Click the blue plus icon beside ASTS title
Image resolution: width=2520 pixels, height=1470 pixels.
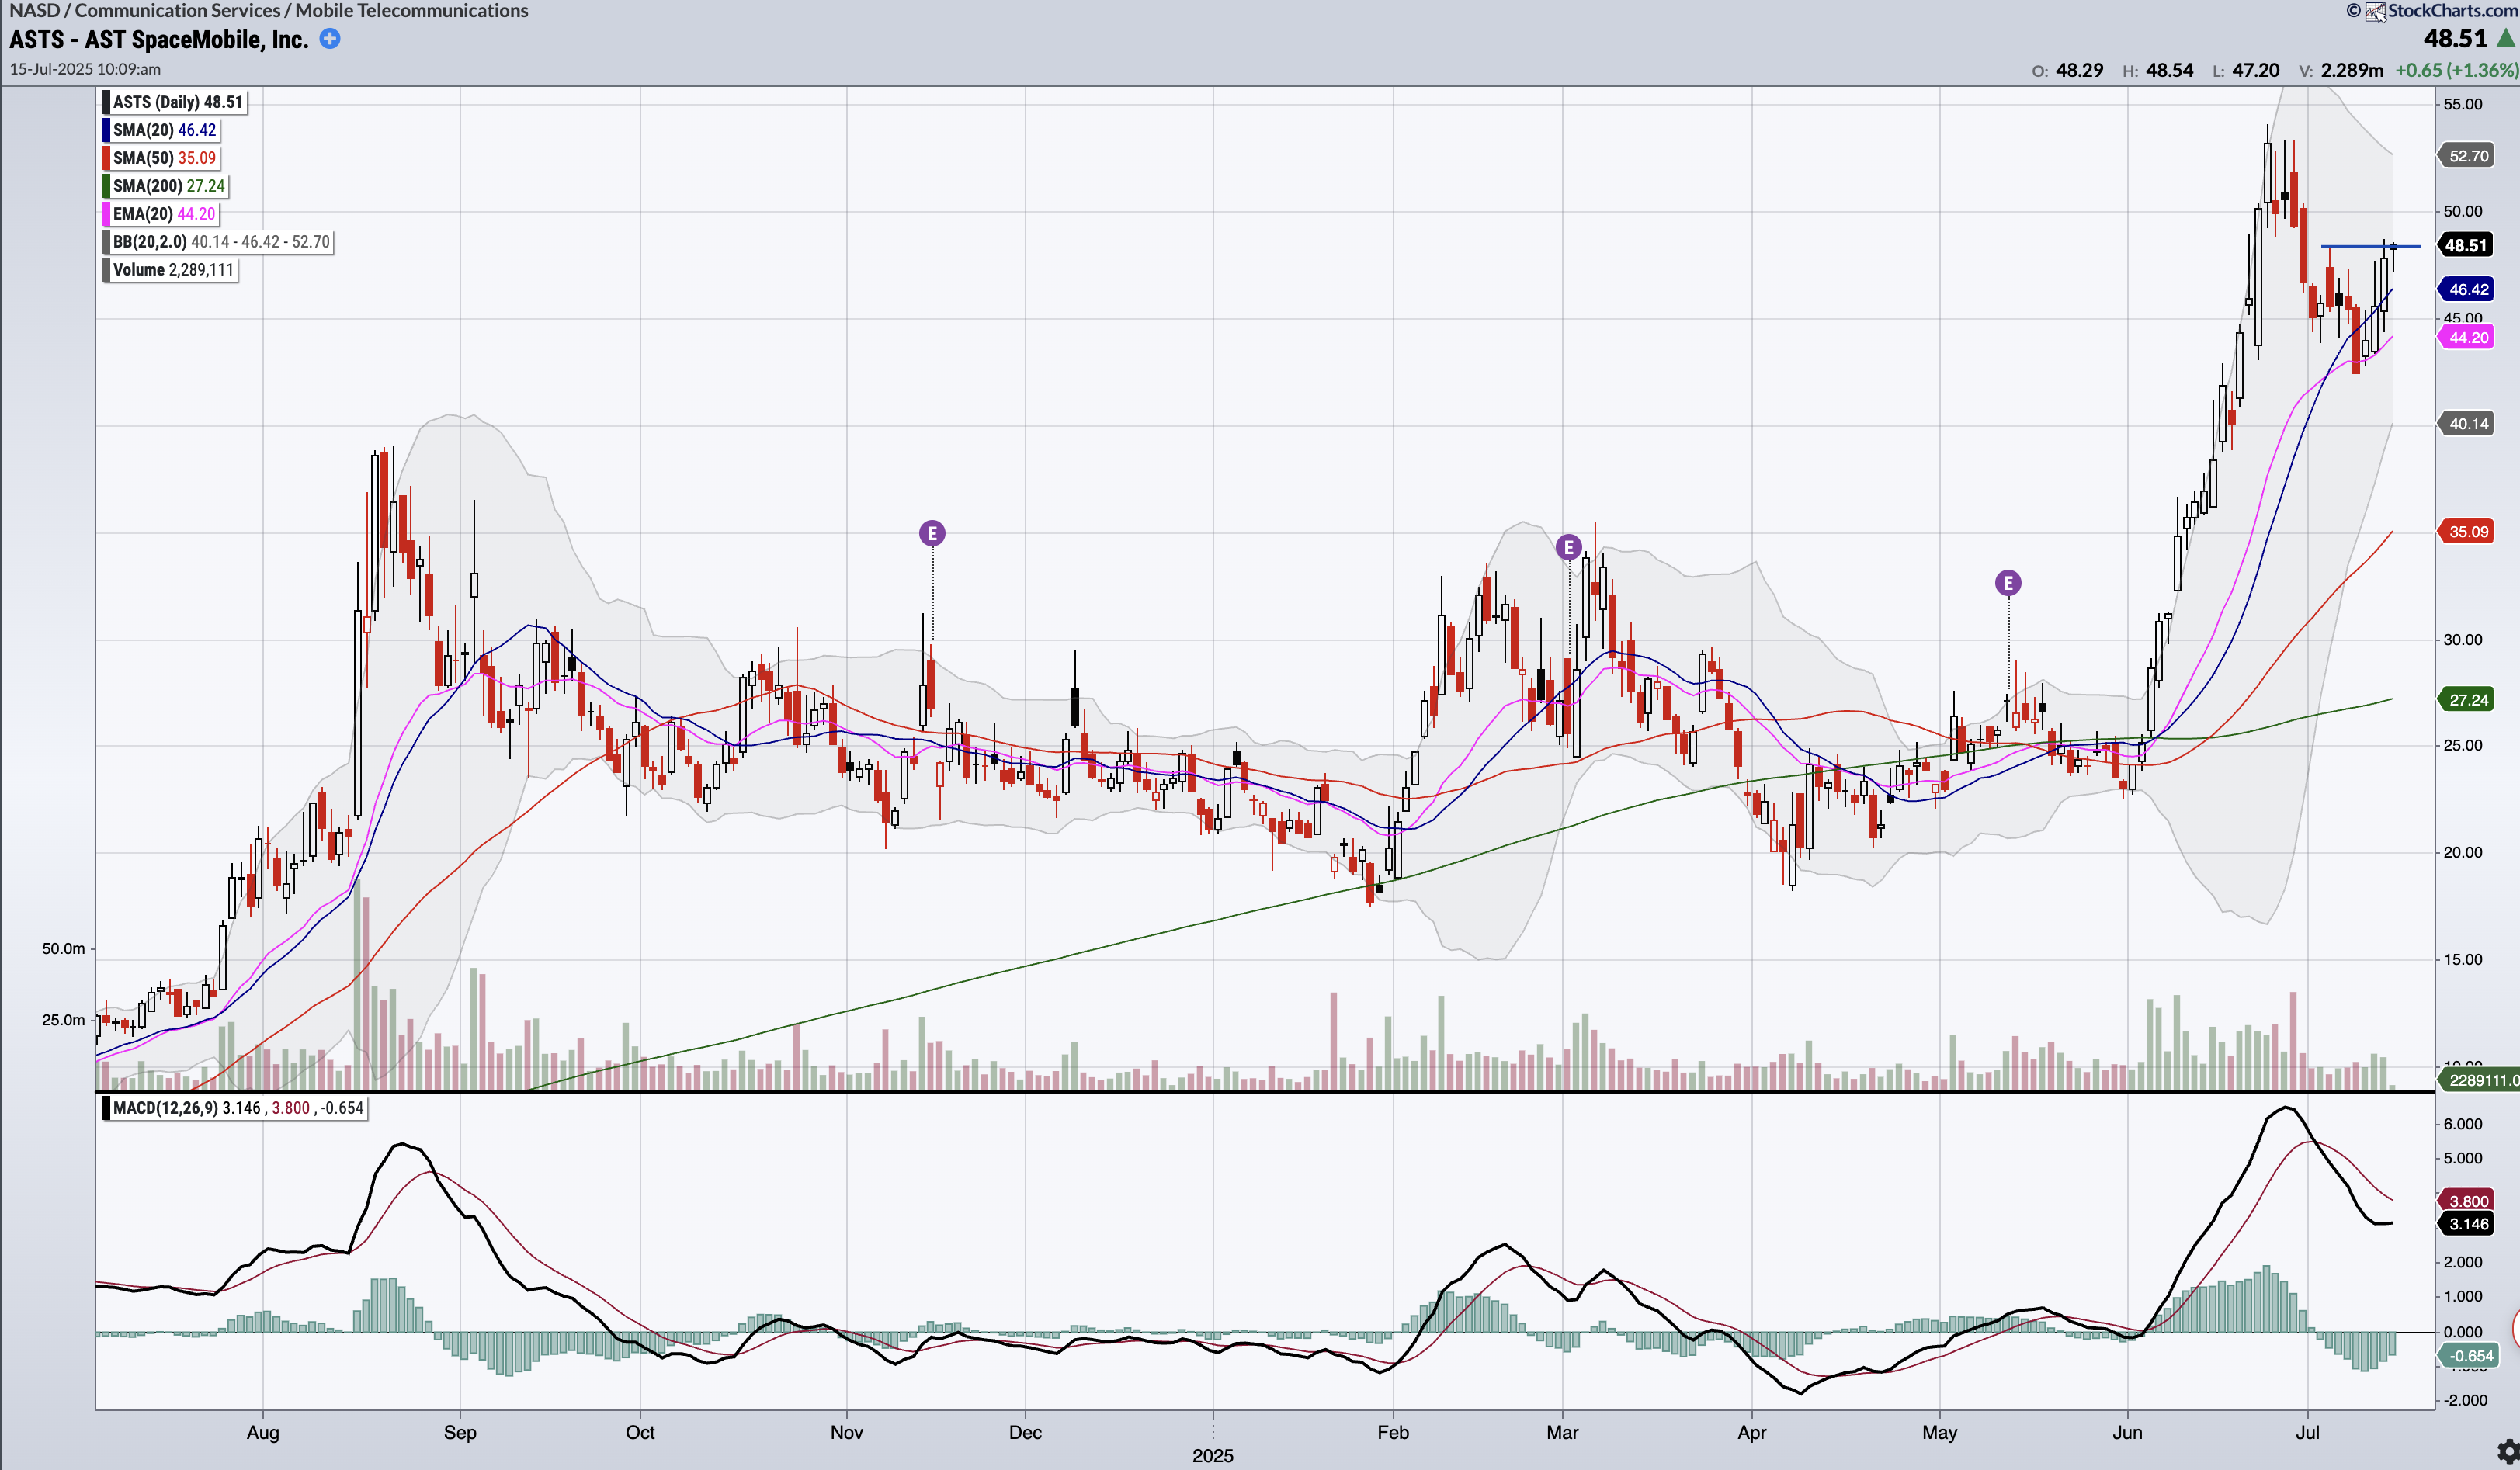click(x=329, y=39)
